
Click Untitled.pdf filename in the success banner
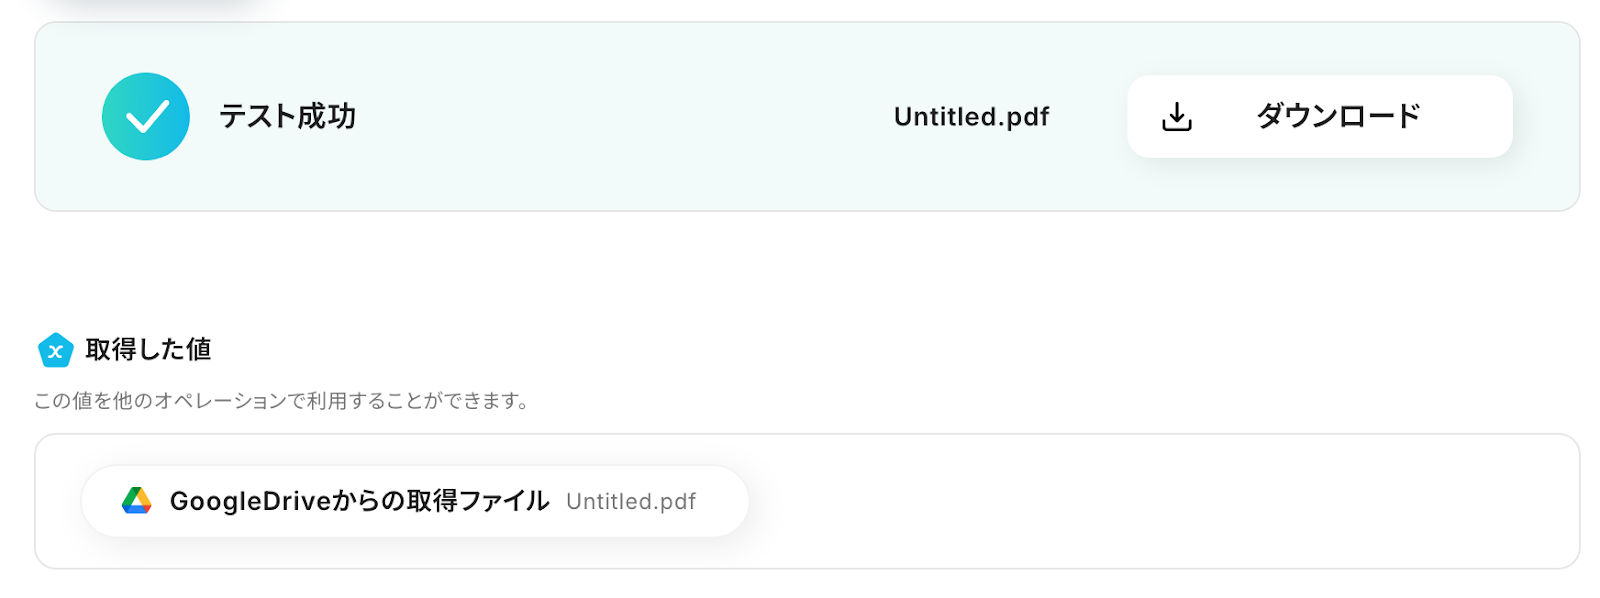point(971,117)
